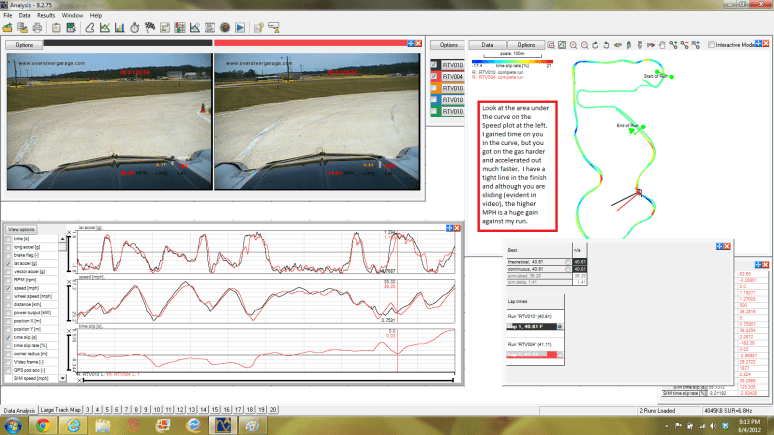Open the Results menu
774x435 pixels.
[x=46, y=16]
